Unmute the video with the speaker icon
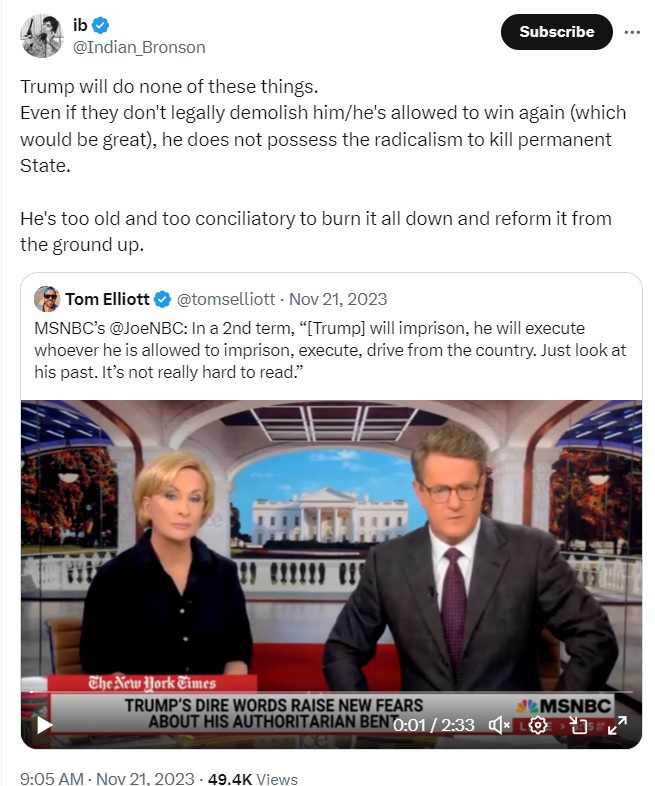 tap(499, 725)
